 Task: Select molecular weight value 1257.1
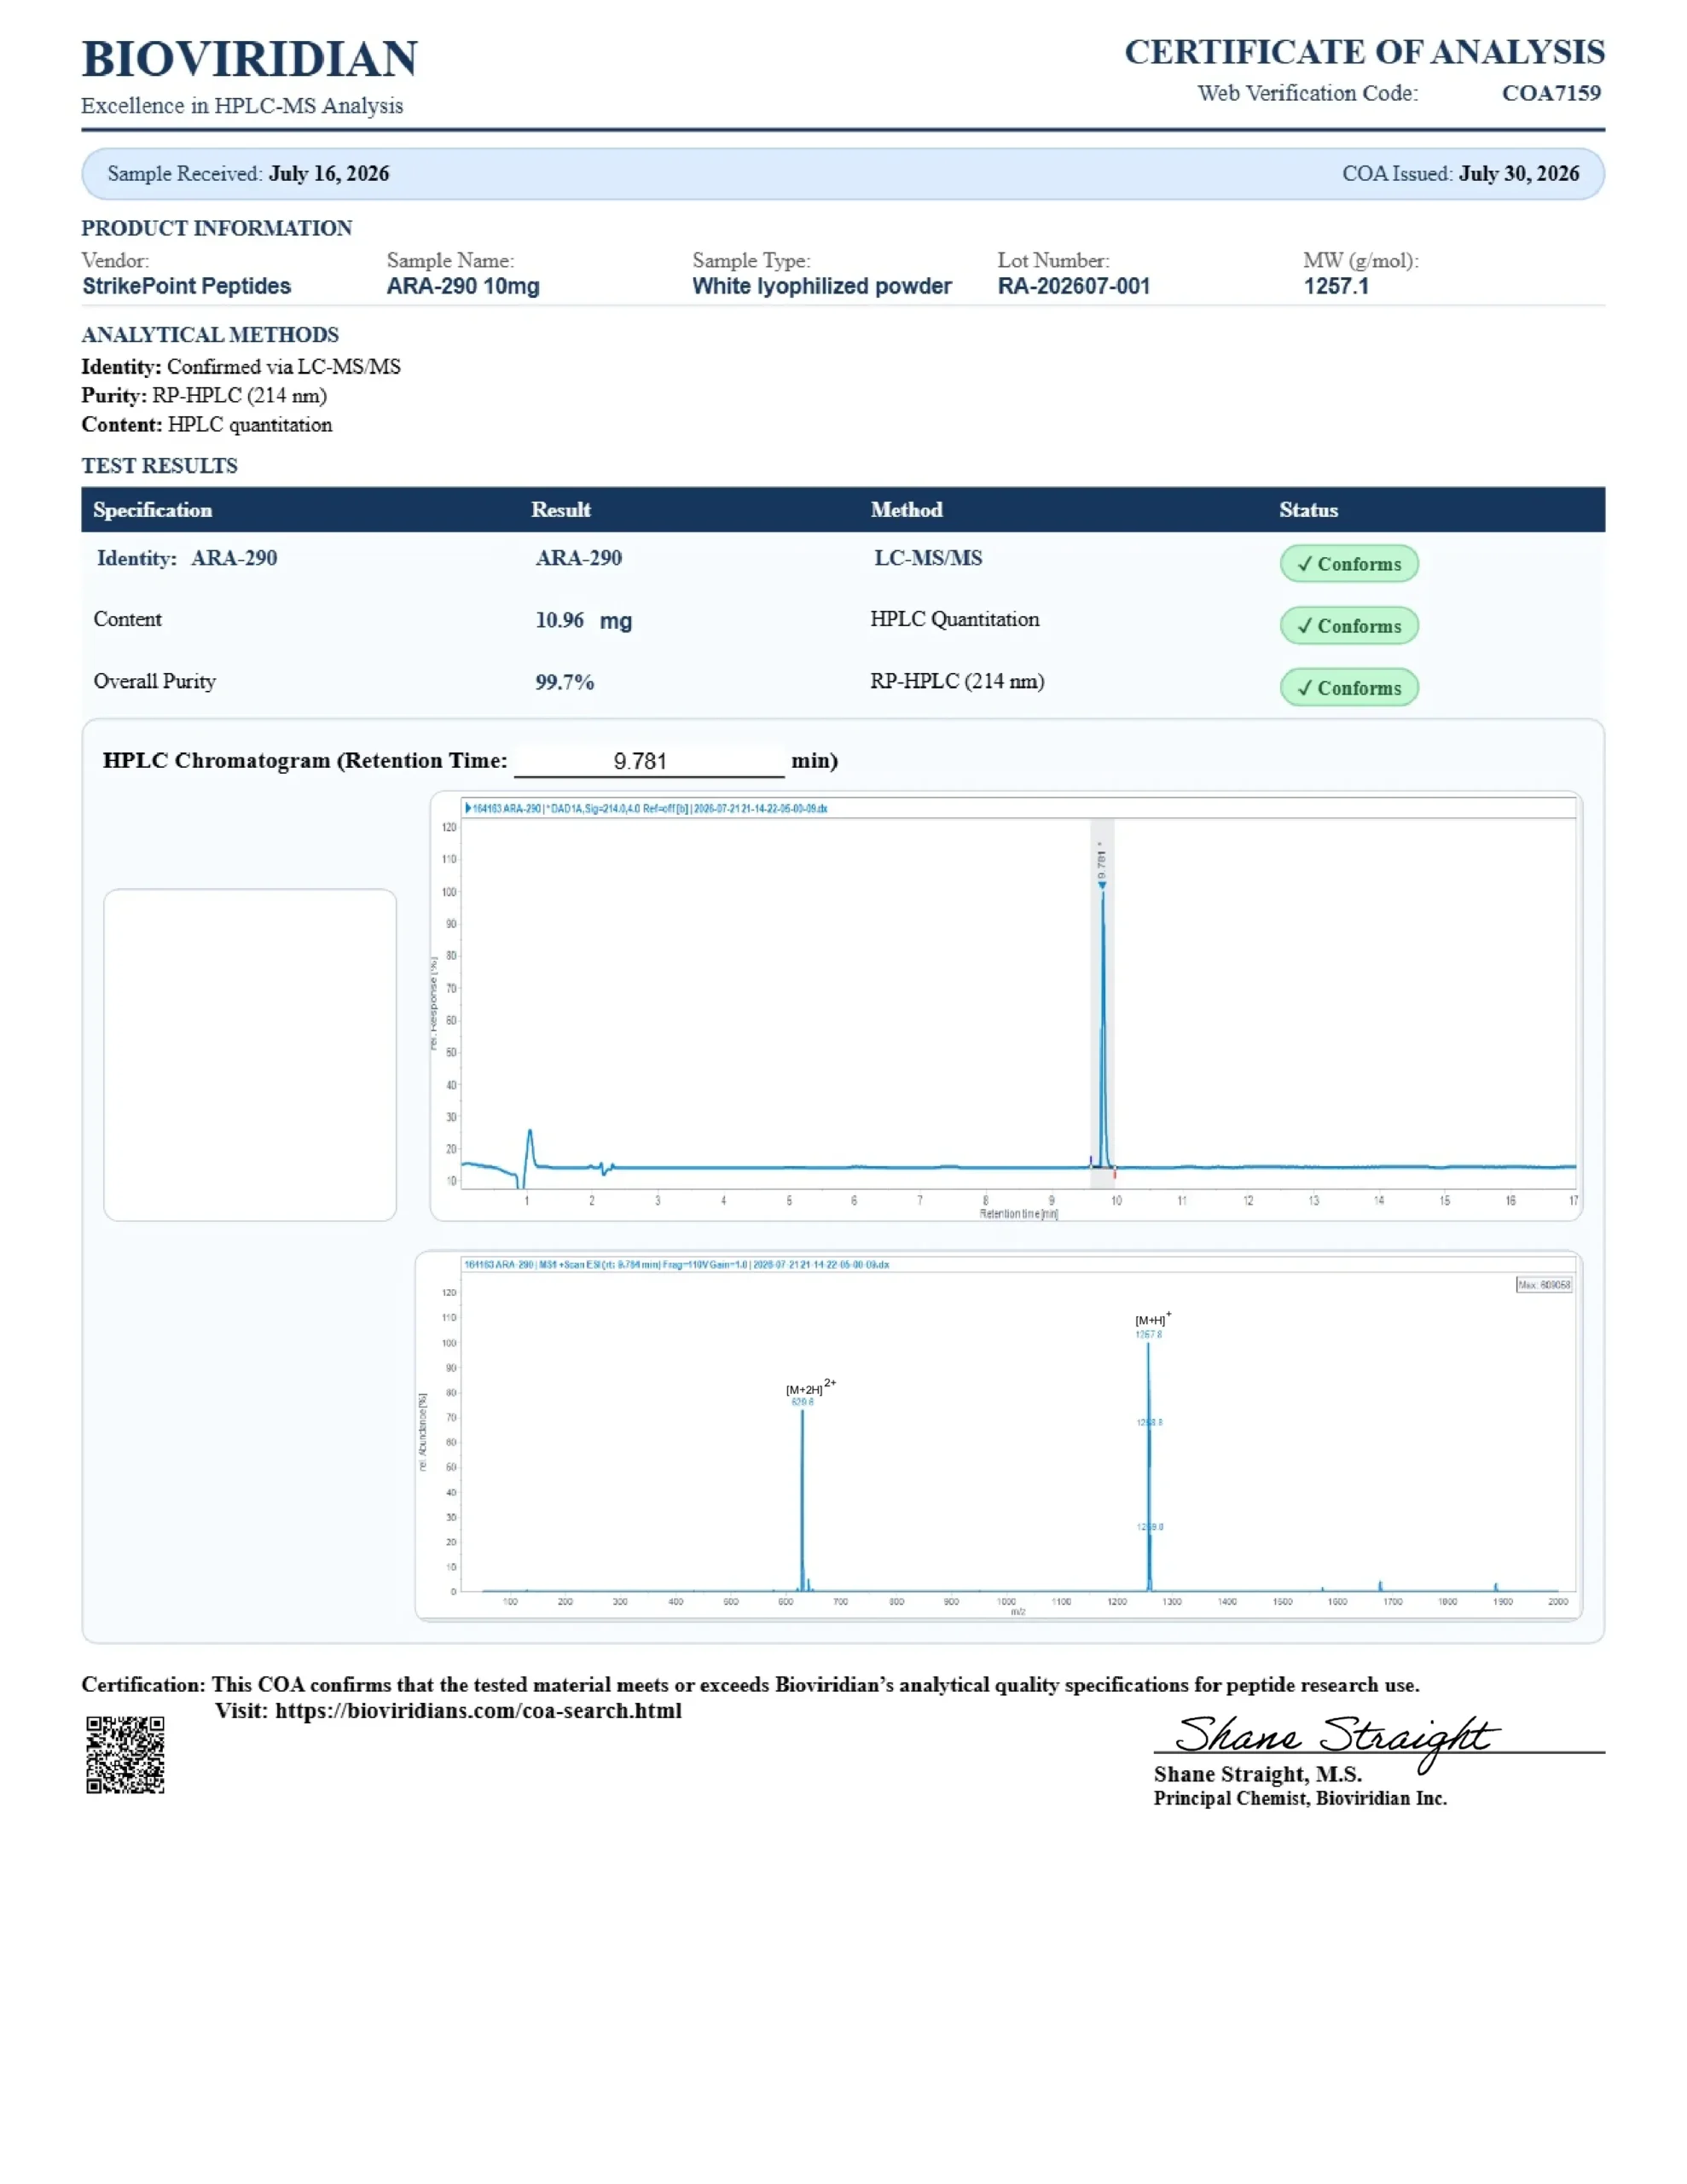tap(1336, 286)
